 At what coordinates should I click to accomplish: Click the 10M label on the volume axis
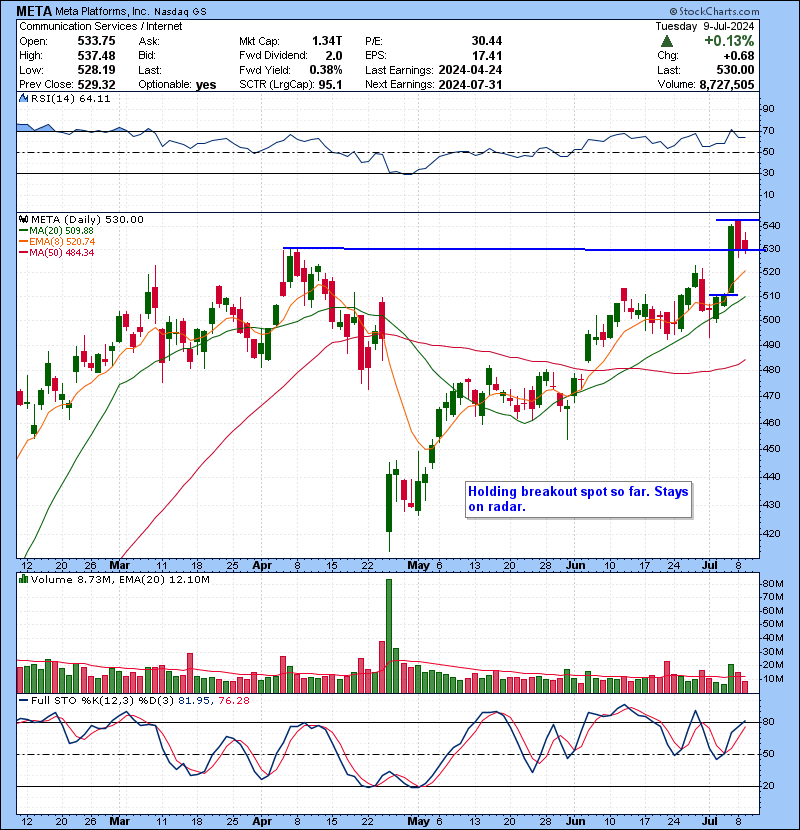(x=773, y=679)
